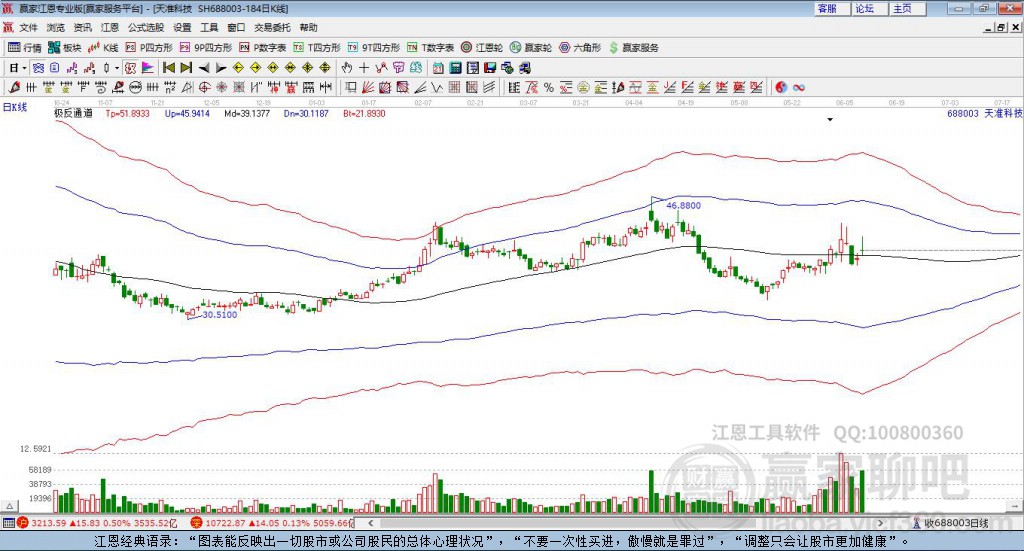Select the hand pan tool
This screenshot has height=551, width=1024.
[347, 68]
